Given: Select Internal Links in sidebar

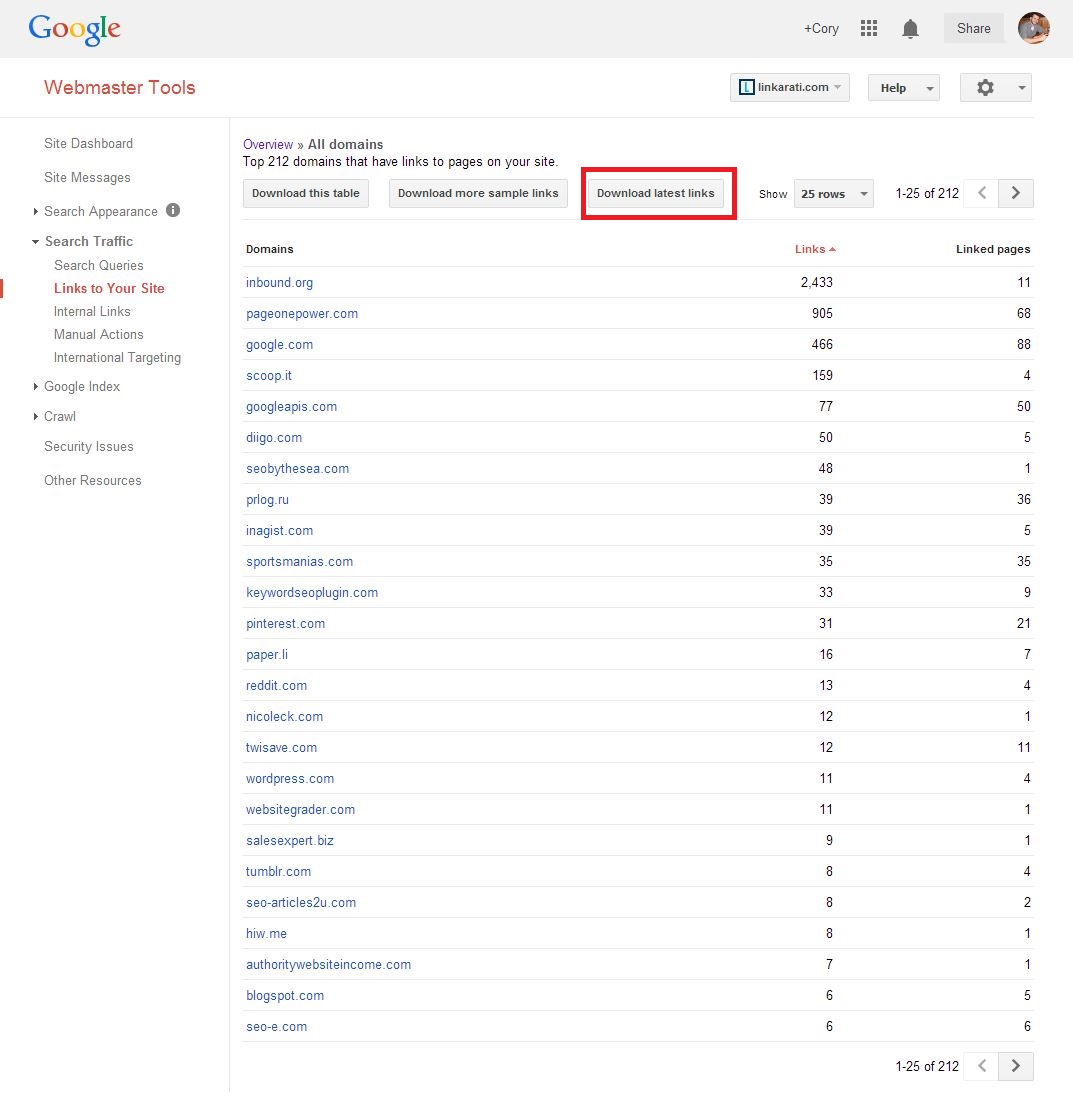Looking at the screenshot, I should [92, 311].
